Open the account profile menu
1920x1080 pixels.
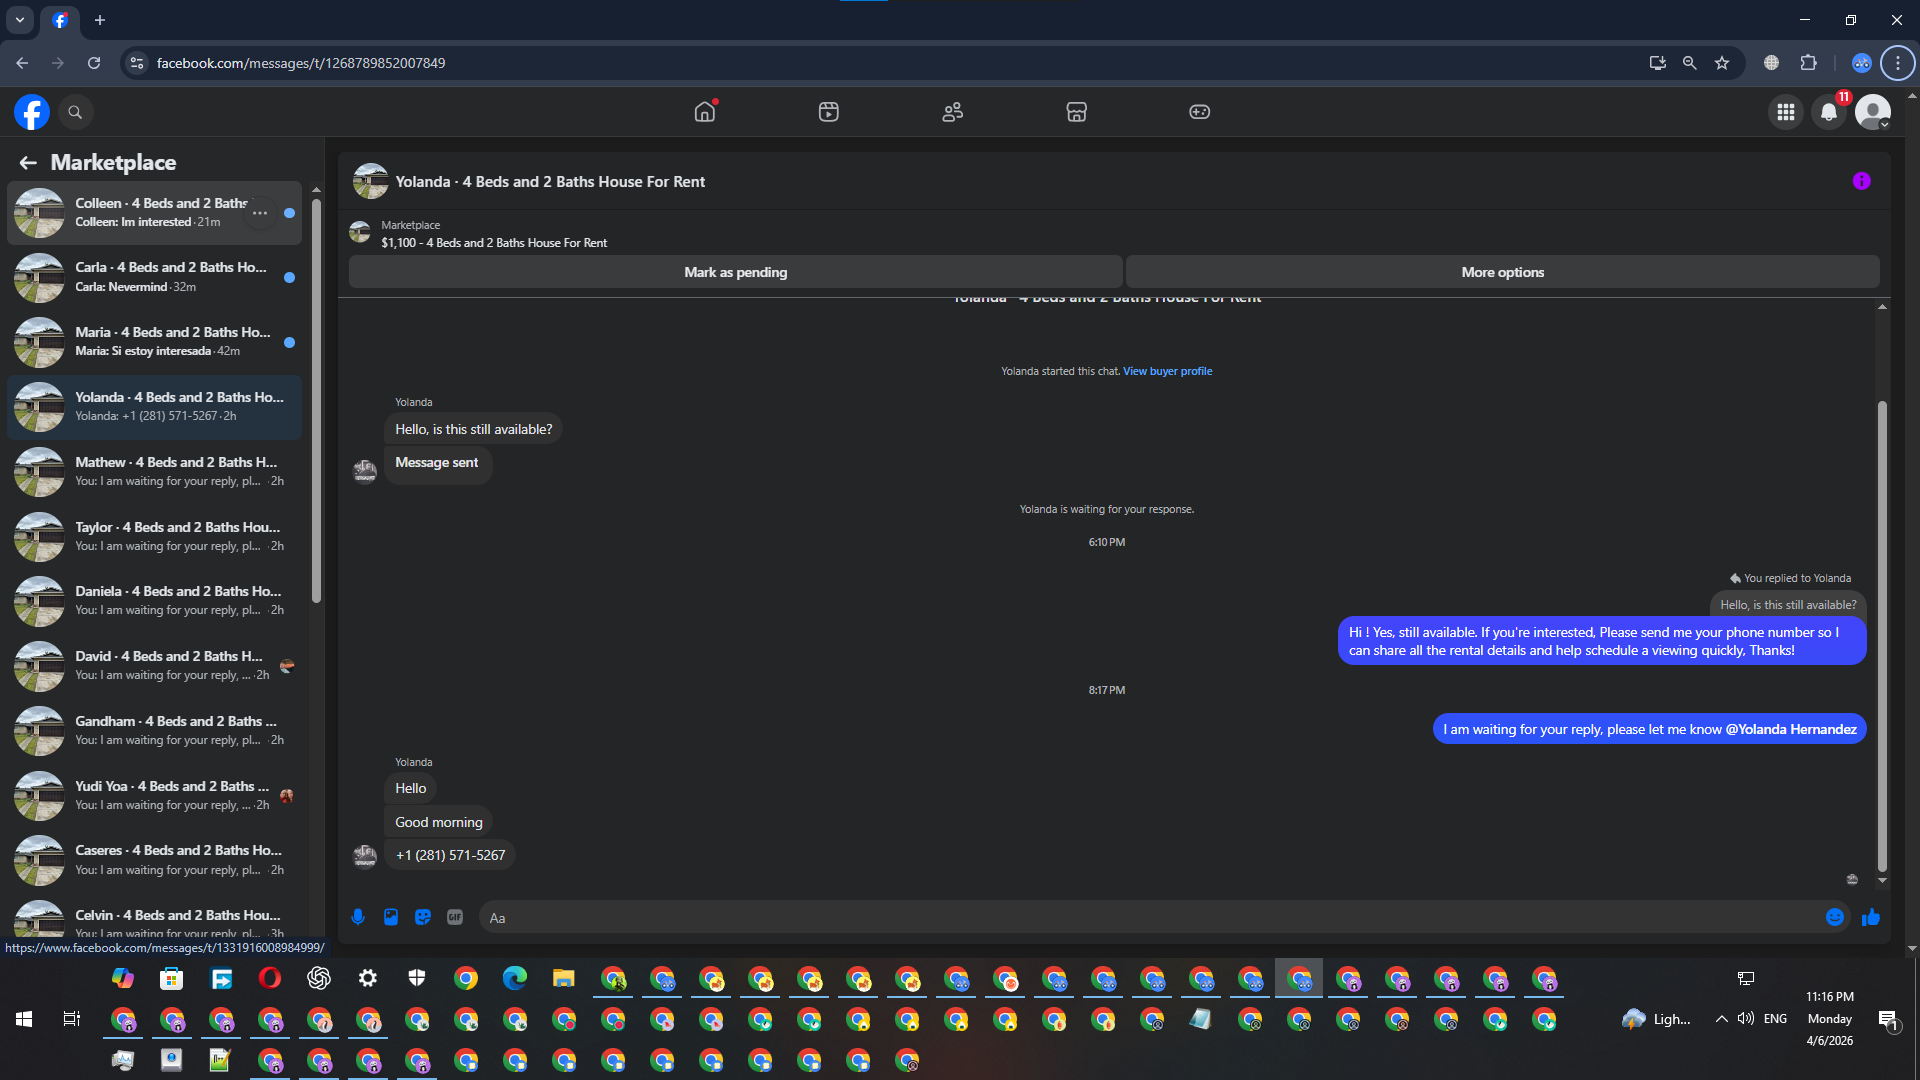coord(1873,112)
